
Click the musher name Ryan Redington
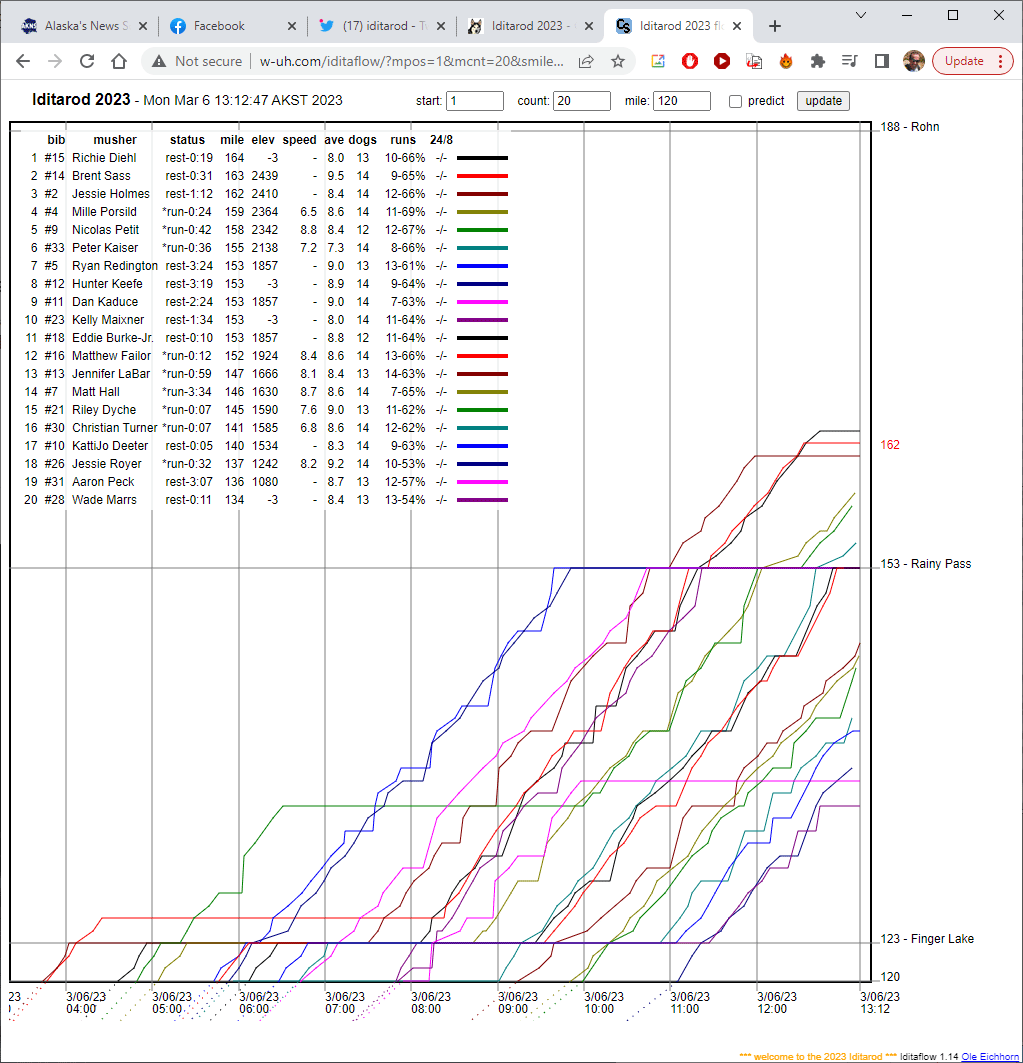click(x=115, y=266)
